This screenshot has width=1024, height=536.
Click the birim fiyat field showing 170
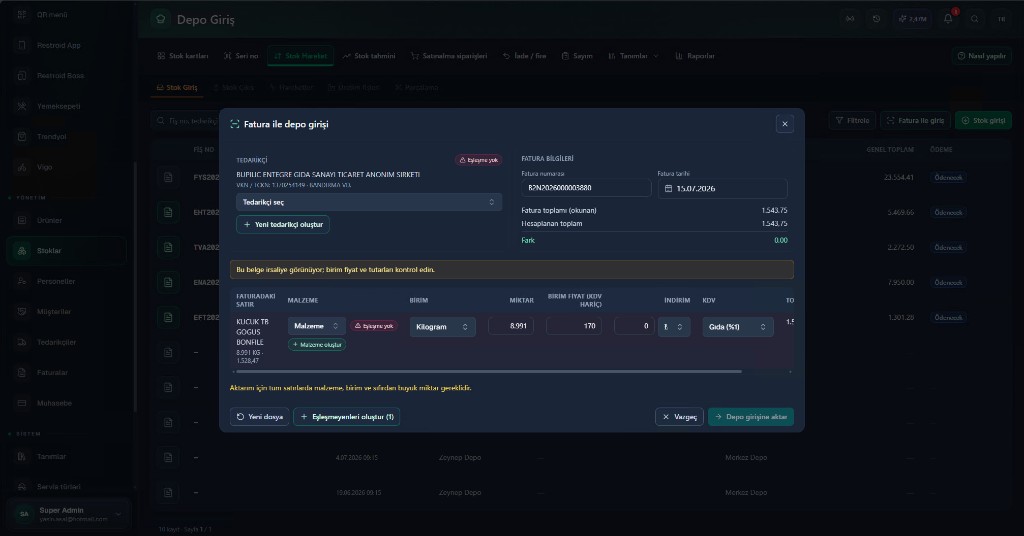(573, 326)
